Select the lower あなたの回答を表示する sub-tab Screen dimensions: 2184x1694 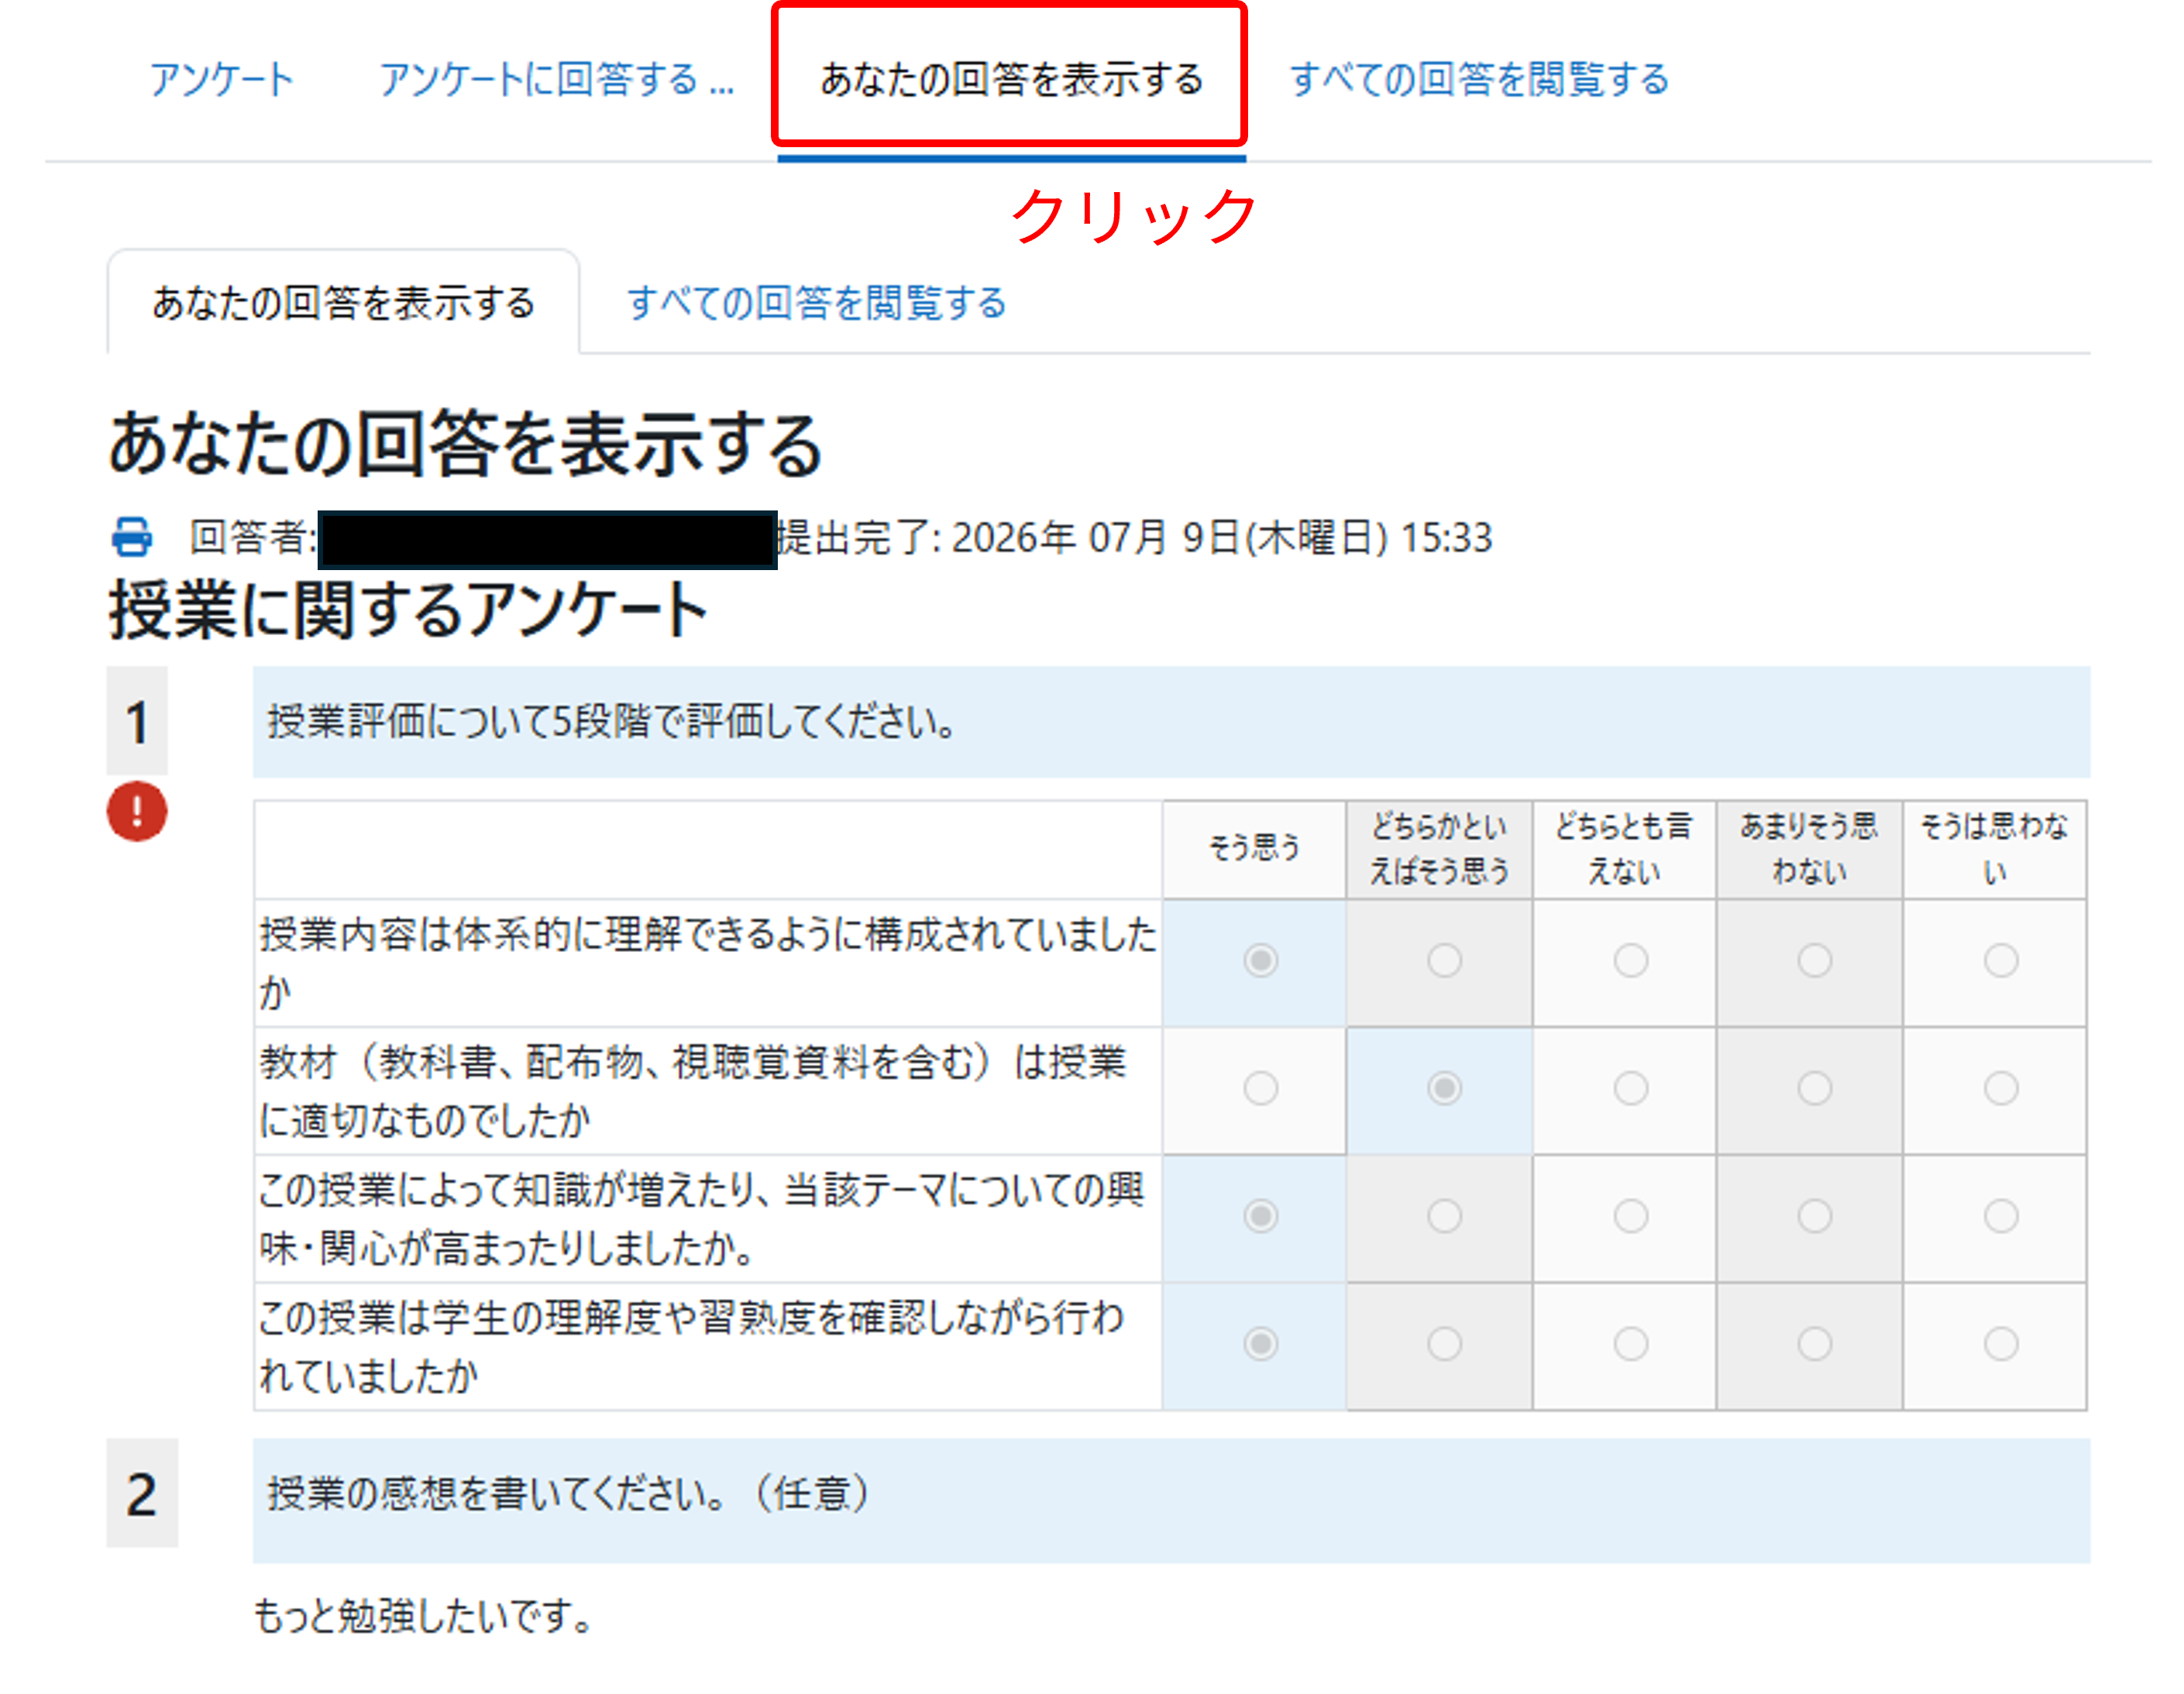[x=343, y=302]
